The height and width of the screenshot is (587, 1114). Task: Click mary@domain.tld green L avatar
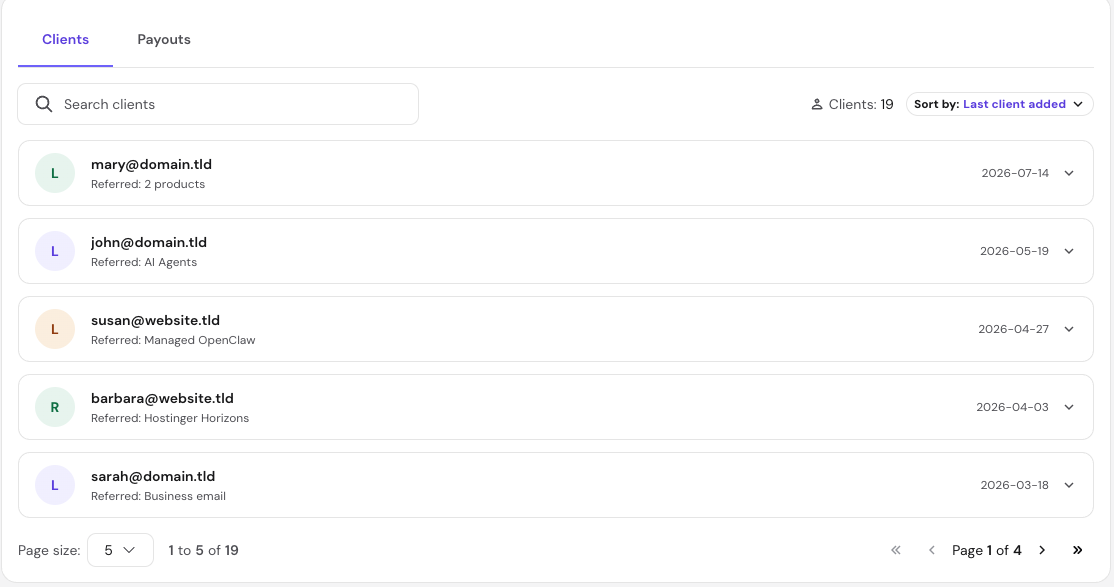pos(55,173)
